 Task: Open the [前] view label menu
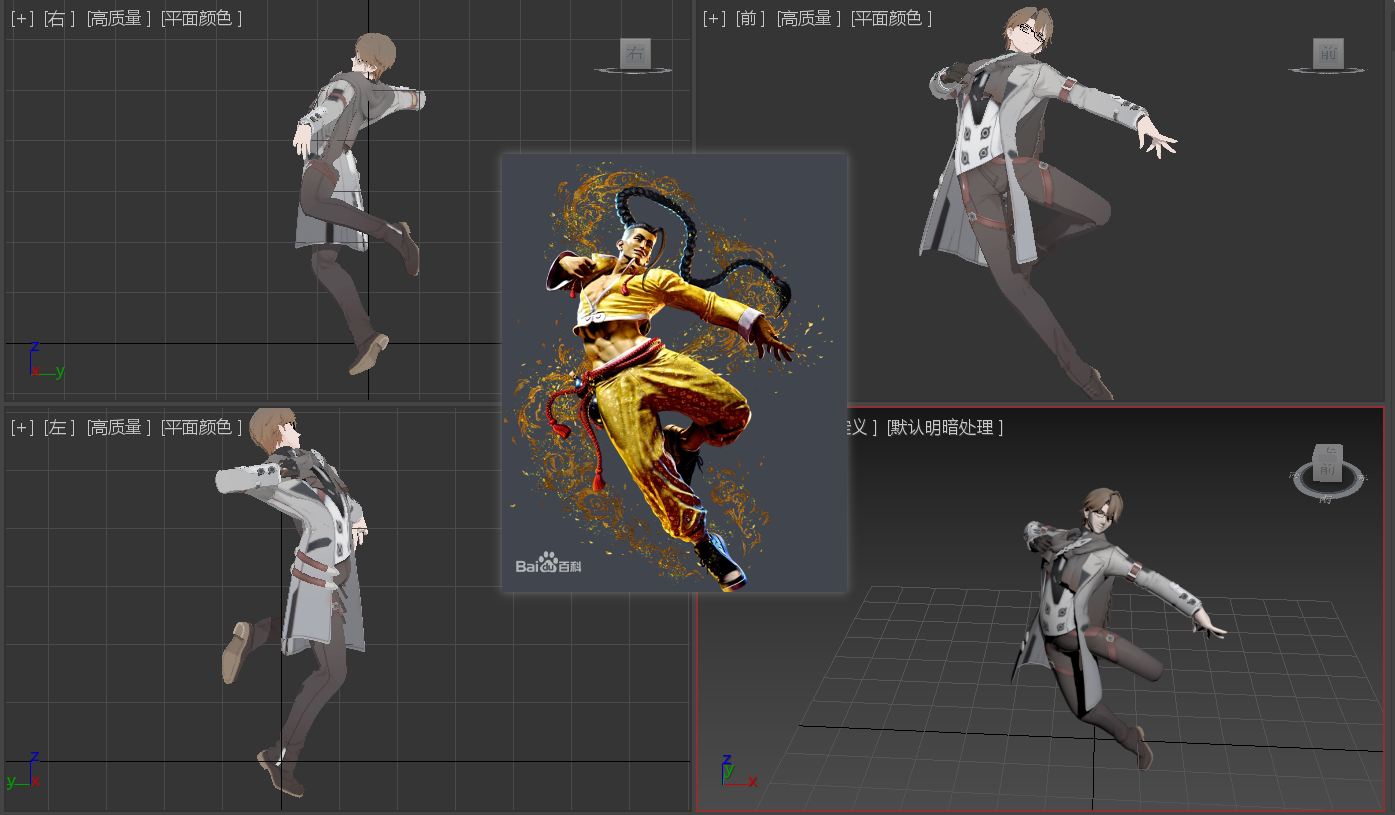click(x=750, y=18)
